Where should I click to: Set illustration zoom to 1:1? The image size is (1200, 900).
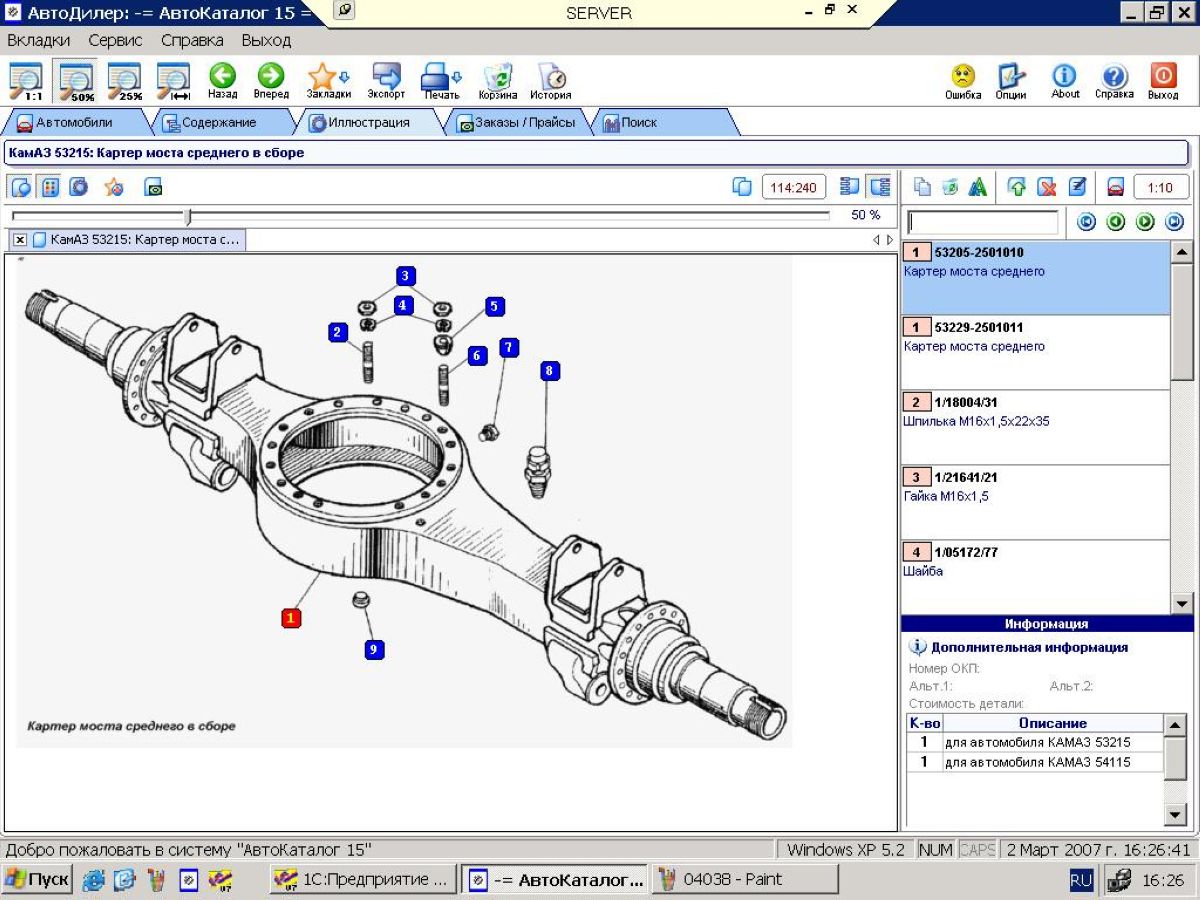coord(26,82)
